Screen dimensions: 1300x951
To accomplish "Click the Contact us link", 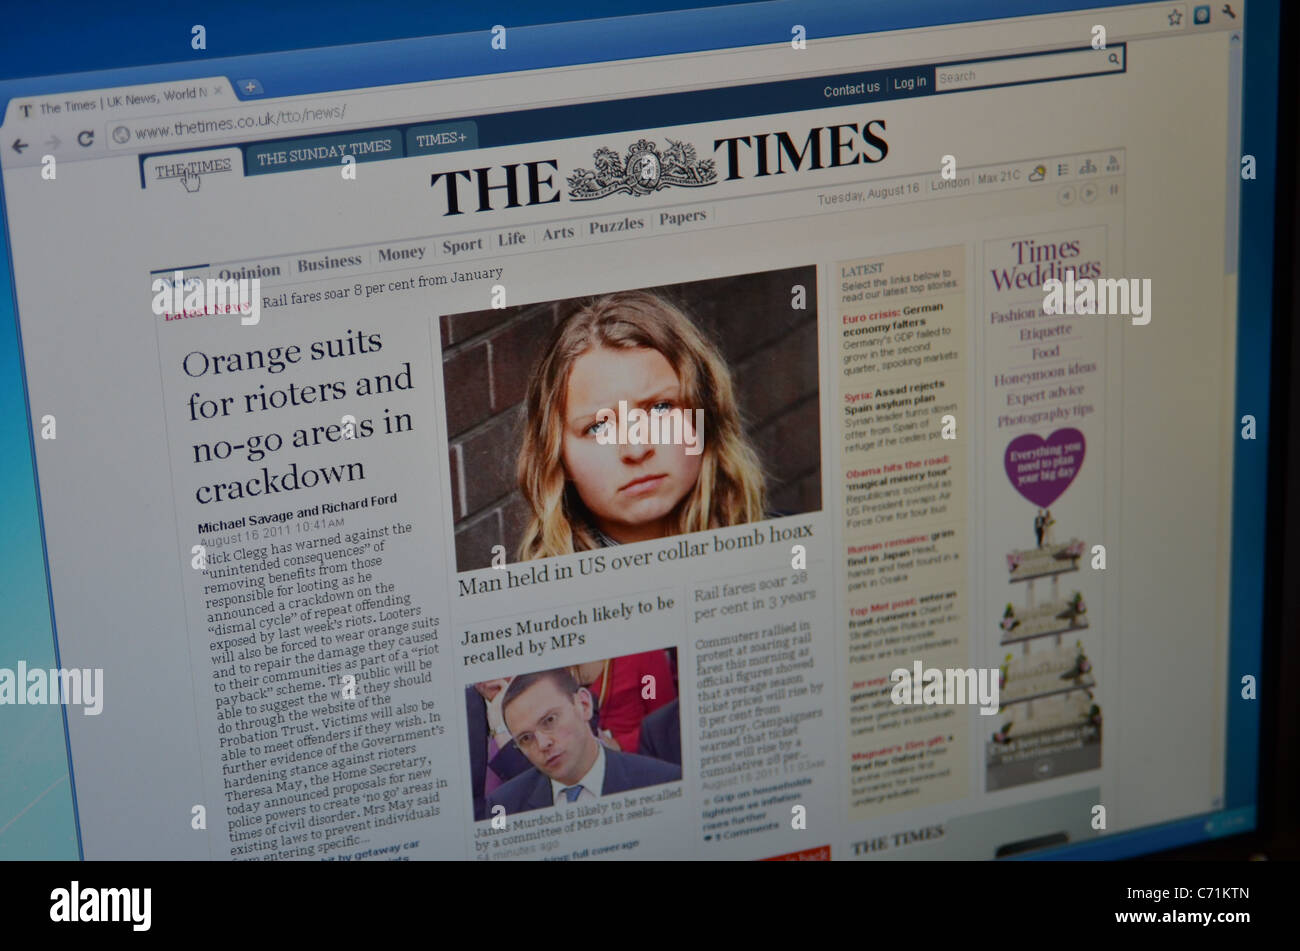I will pos(851,90).
